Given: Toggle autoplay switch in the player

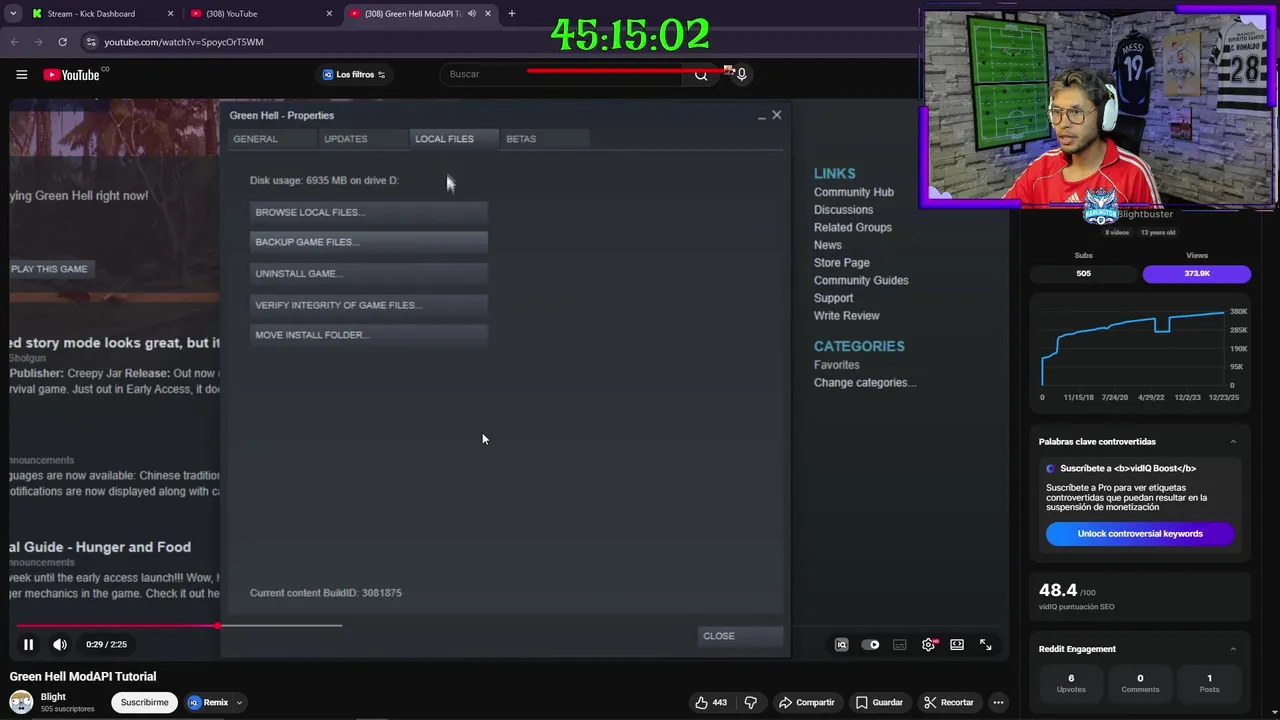Looking at the screenshot, I should (870, 645).
